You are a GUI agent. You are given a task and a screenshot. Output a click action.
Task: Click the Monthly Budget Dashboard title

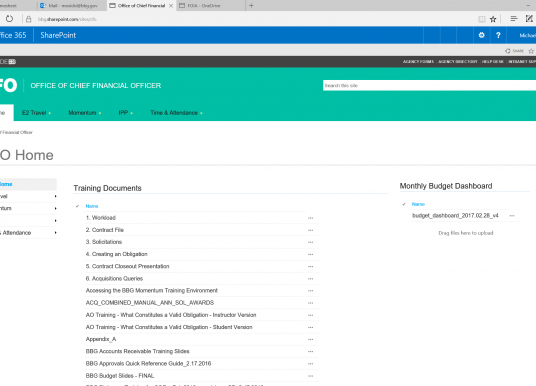[446, 186]
